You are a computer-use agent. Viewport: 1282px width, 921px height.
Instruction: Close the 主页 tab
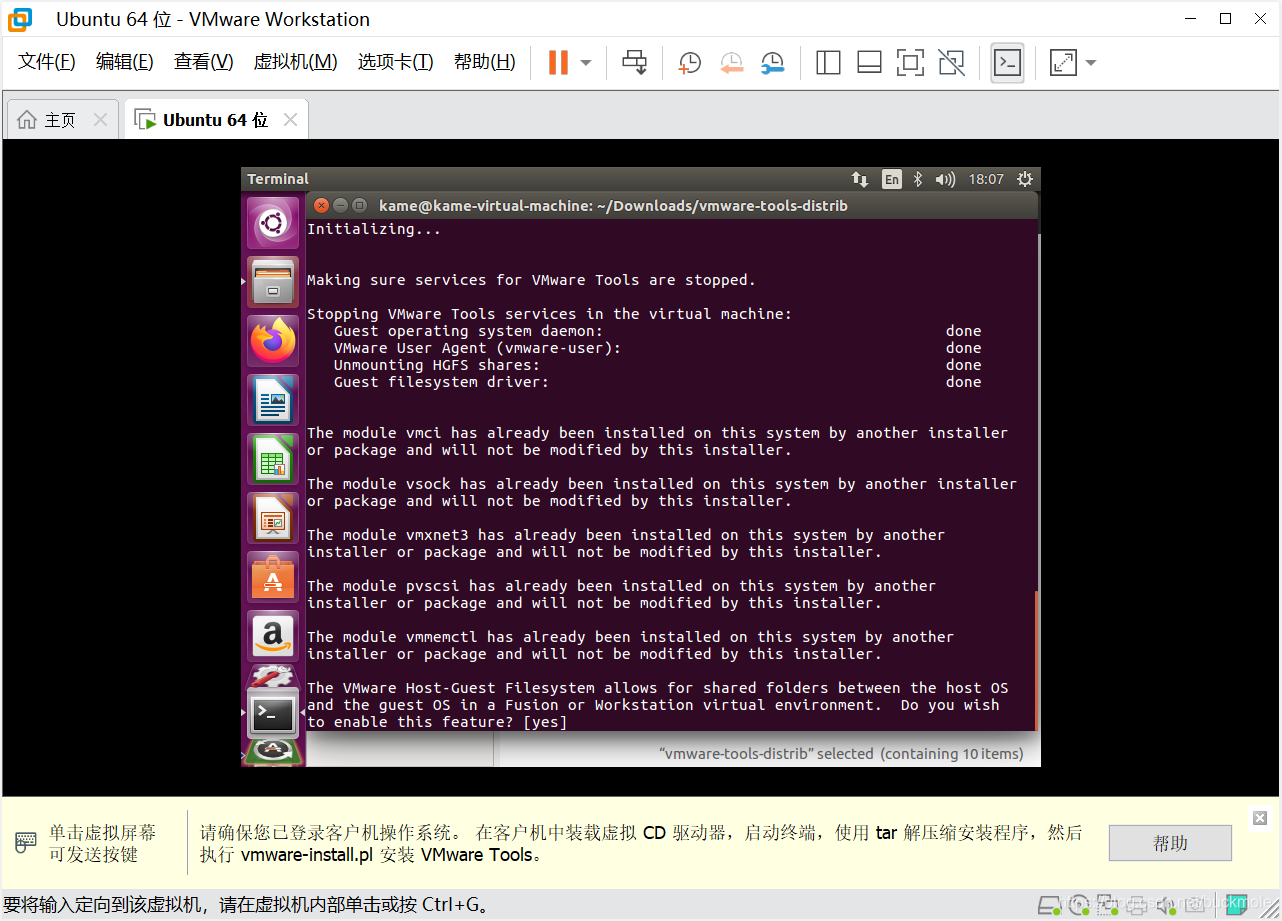100,120
